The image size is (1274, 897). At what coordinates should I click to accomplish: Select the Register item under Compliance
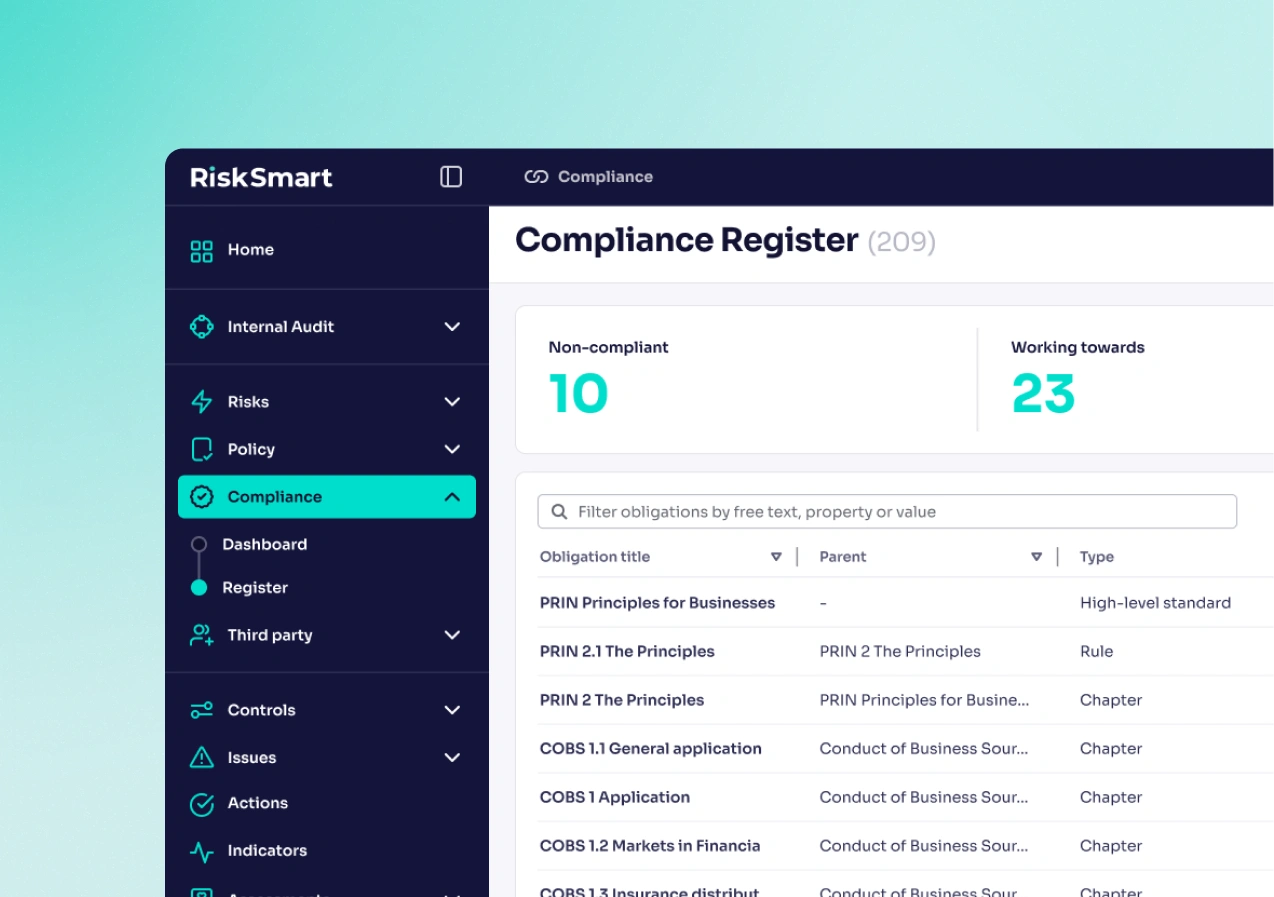coord(255,587)
